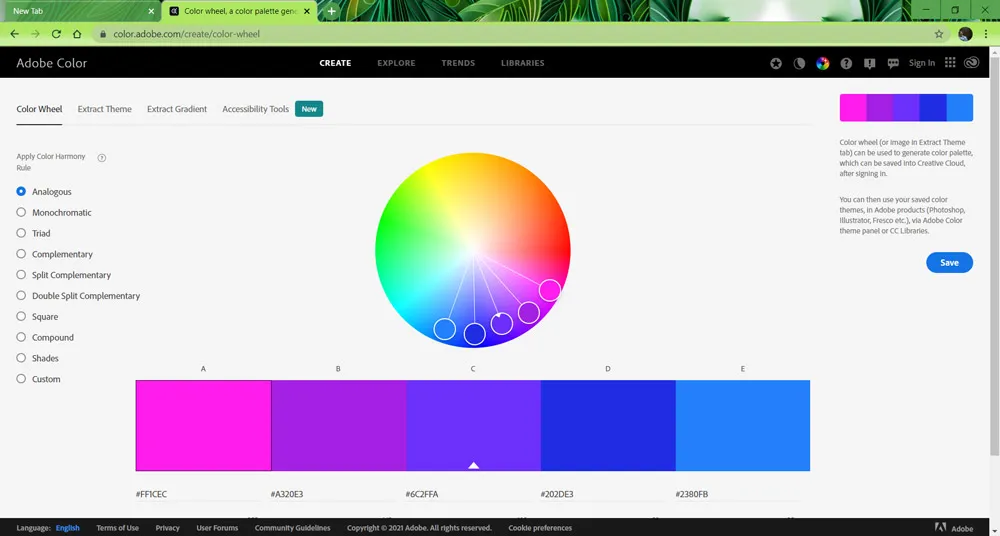Open Cookie preferences link
Image resolution: width=1000 pixels, height=536 pixels.
[540, 528]
